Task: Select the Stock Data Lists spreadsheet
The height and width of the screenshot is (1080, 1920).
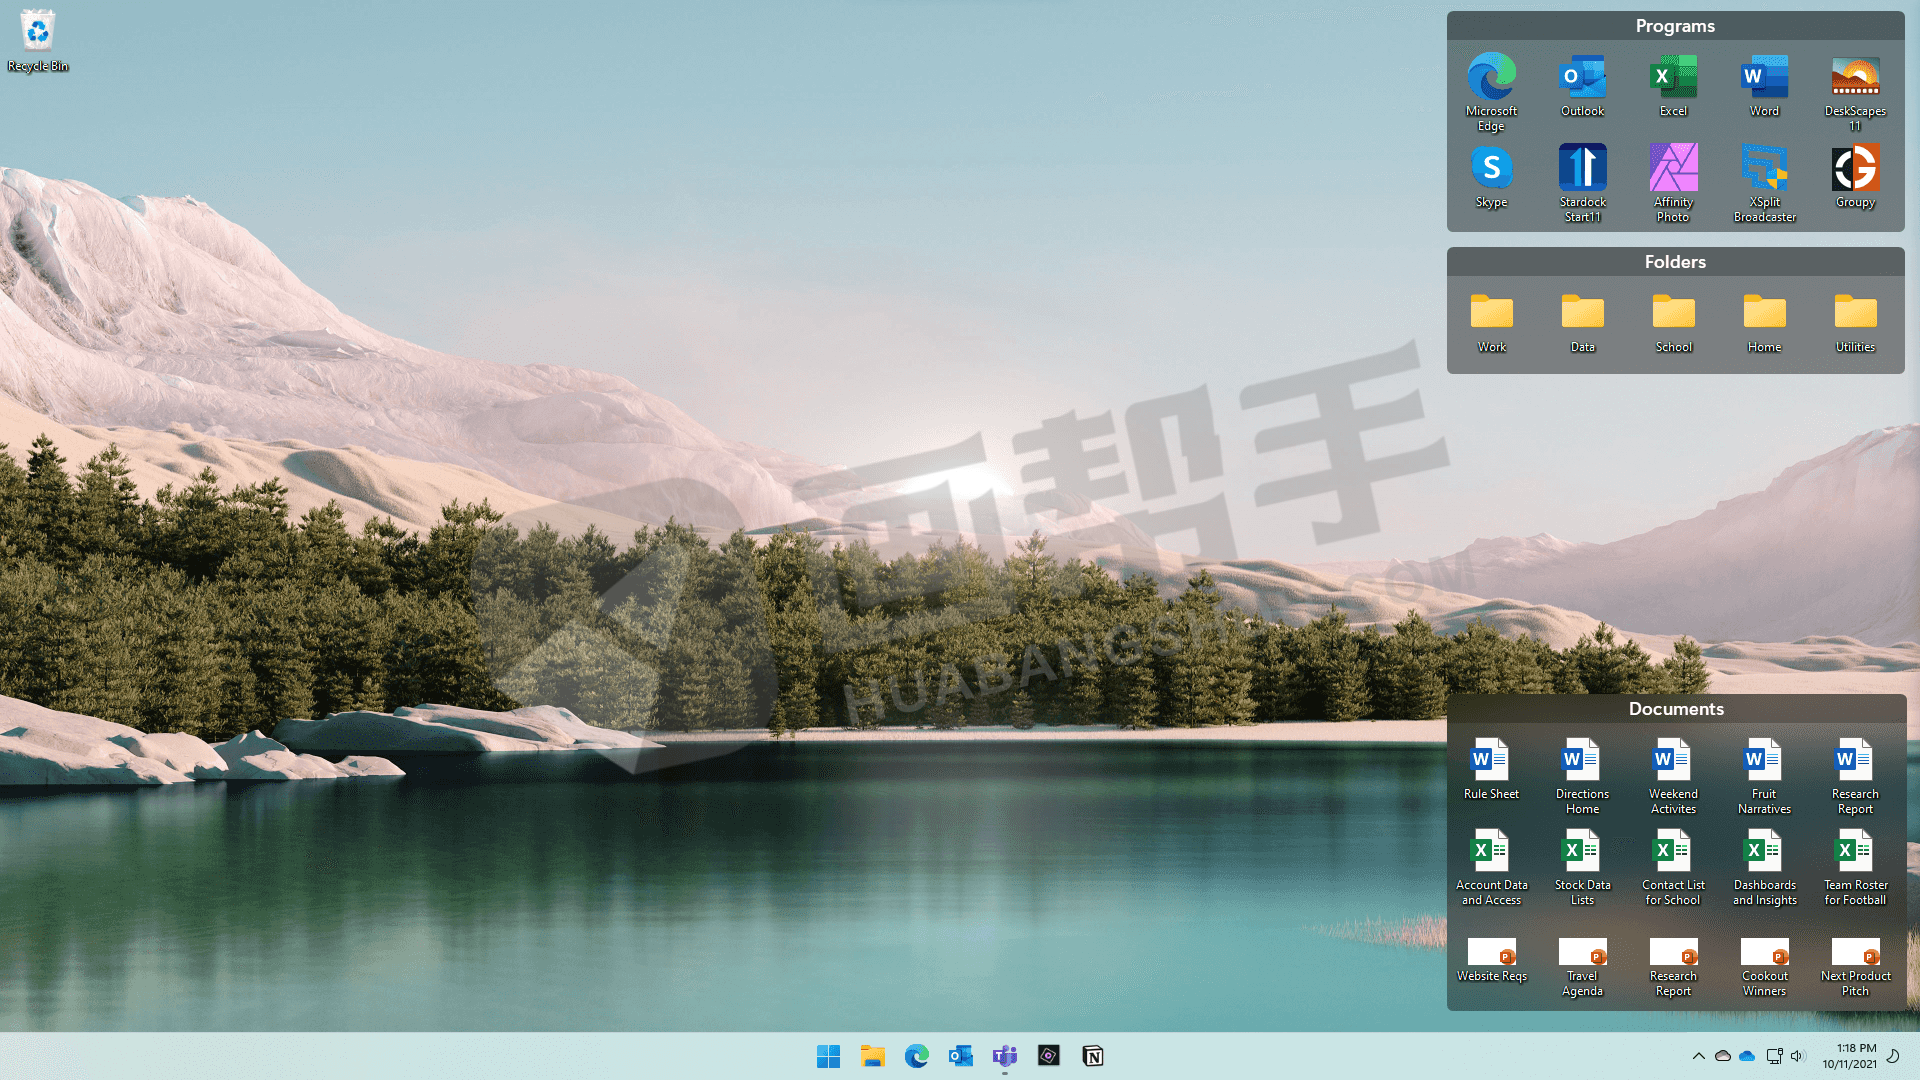Action: tap(1582, 867)
